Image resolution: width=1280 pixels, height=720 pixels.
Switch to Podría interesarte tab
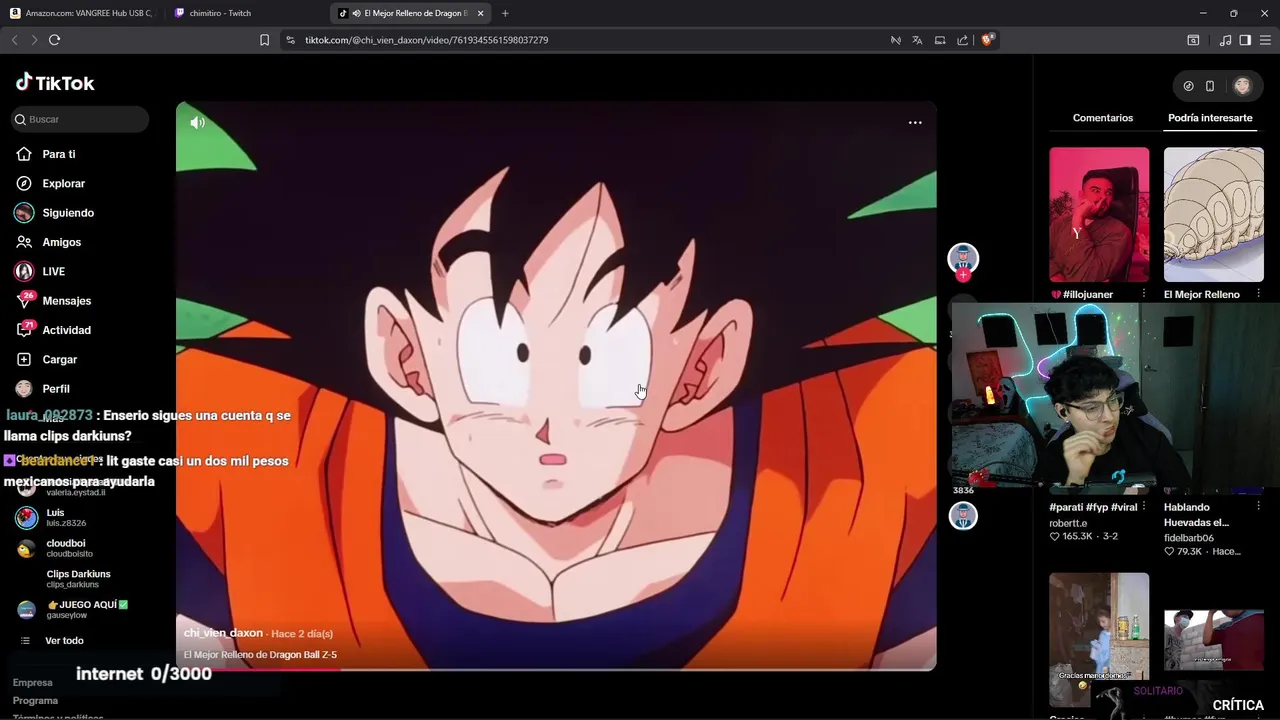pos(1210,118)
